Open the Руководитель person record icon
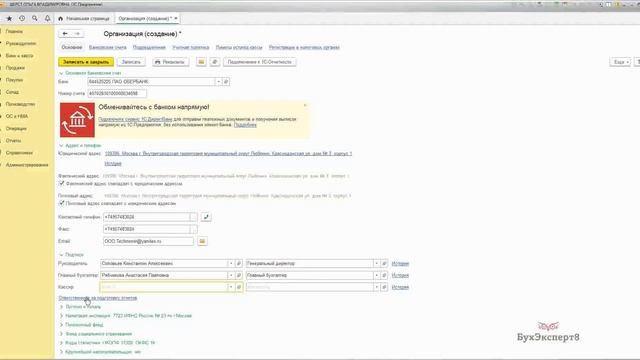 click(x=239, y=264)
